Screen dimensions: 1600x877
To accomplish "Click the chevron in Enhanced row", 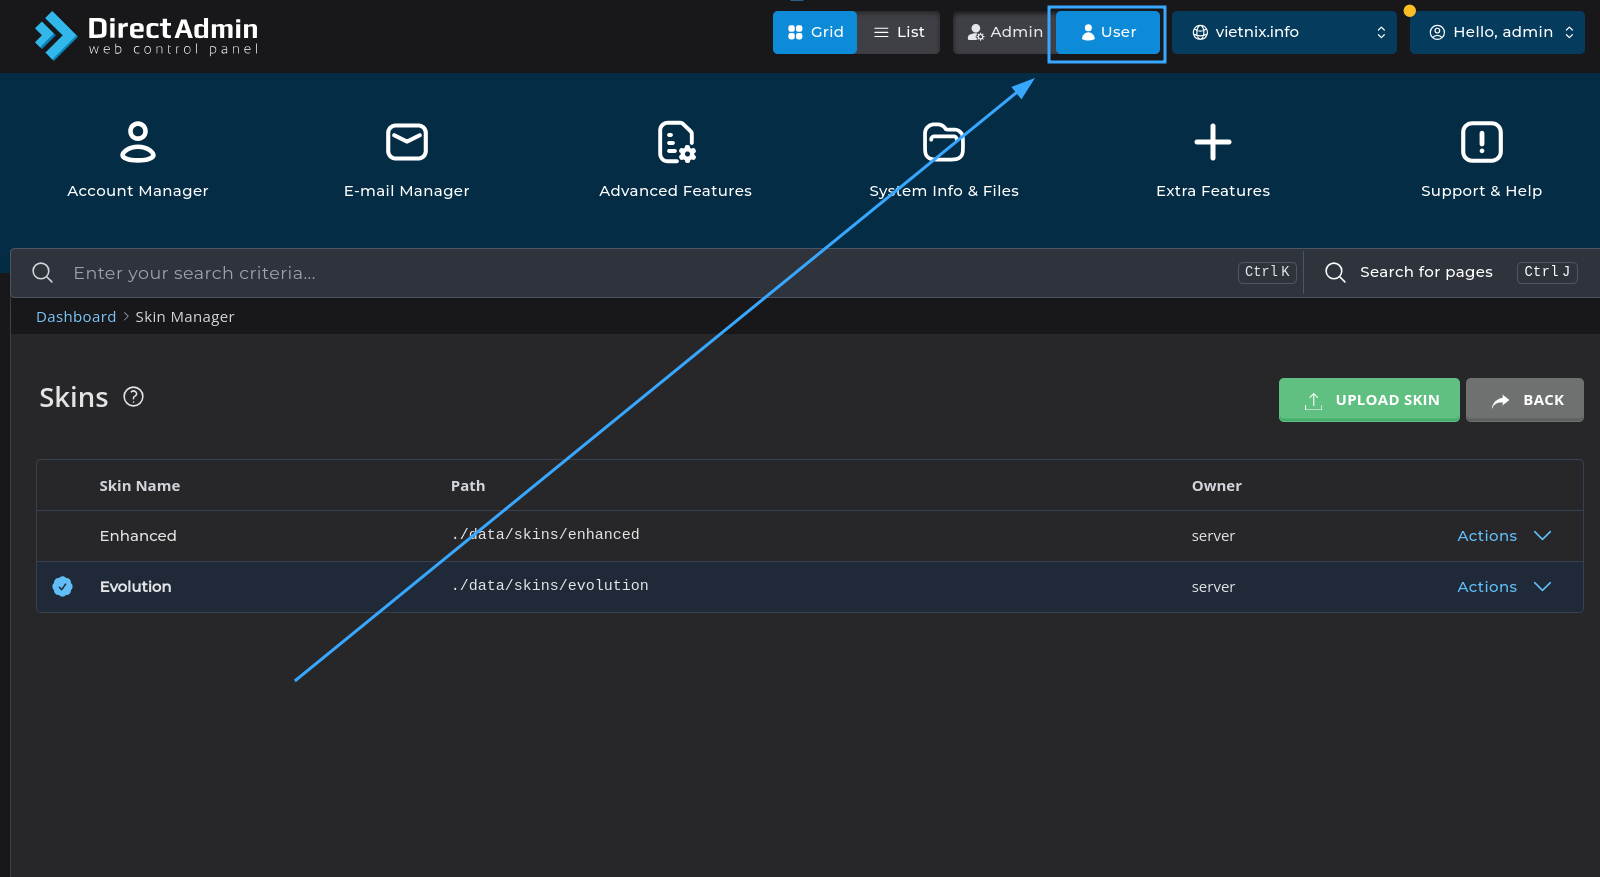I will [x=1542, y=536].
